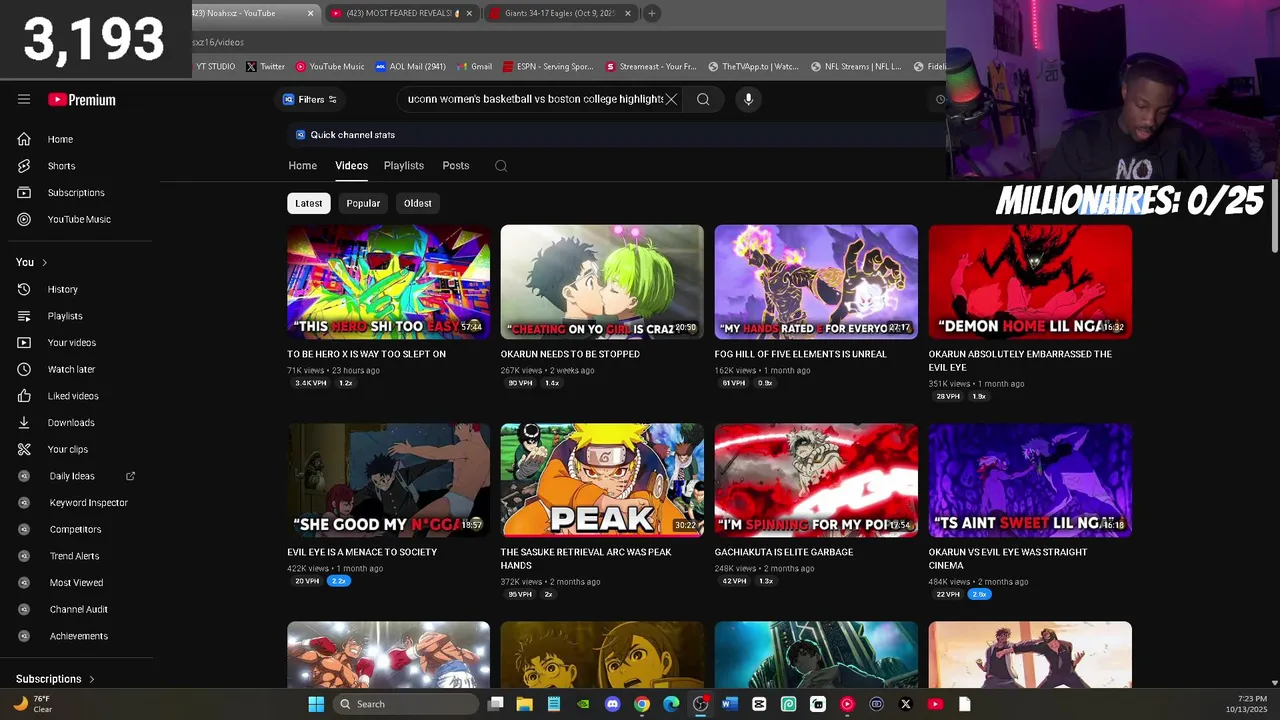
Task: Open TO BE HERO X video thumbnail
Action: click(x=388, y=282)
